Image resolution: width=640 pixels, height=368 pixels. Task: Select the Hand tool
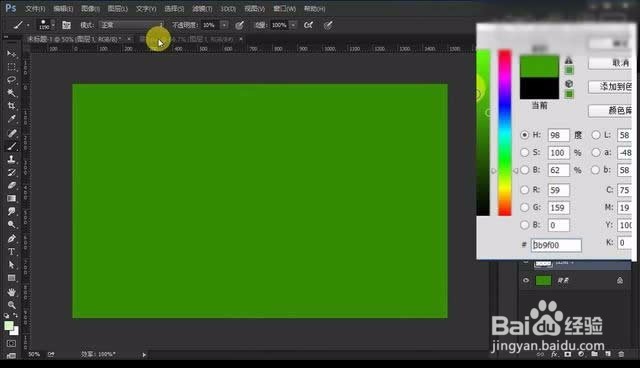point(11,292)
